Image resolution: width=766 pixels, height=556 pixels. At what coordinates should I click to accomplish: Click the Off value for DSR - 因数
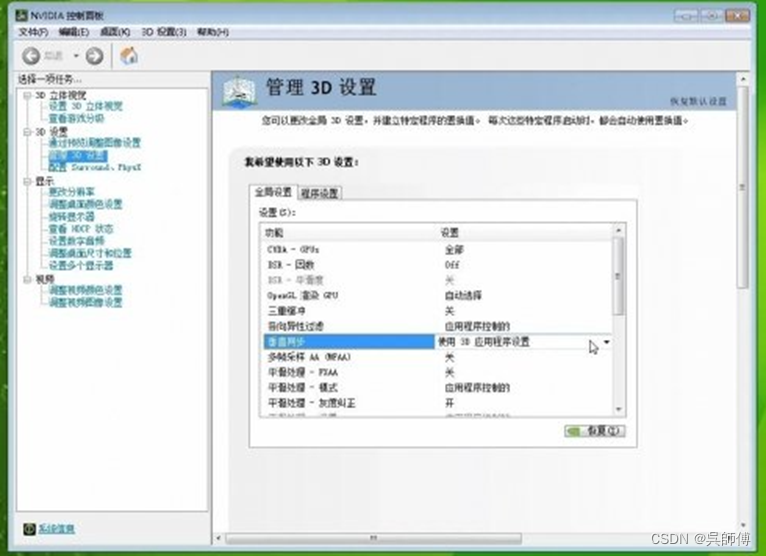[452, 265]
